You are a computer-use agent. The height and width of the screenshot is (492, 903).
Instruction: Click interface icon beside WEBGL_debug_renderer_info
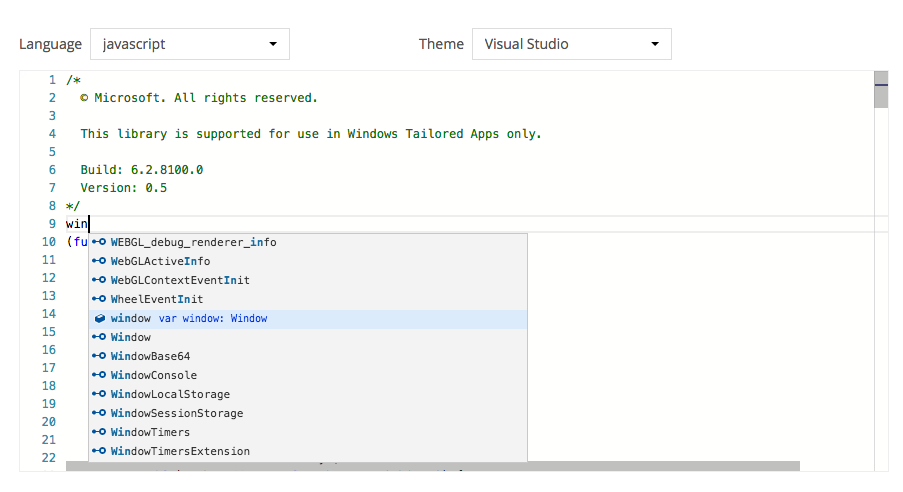coord(99,242)
